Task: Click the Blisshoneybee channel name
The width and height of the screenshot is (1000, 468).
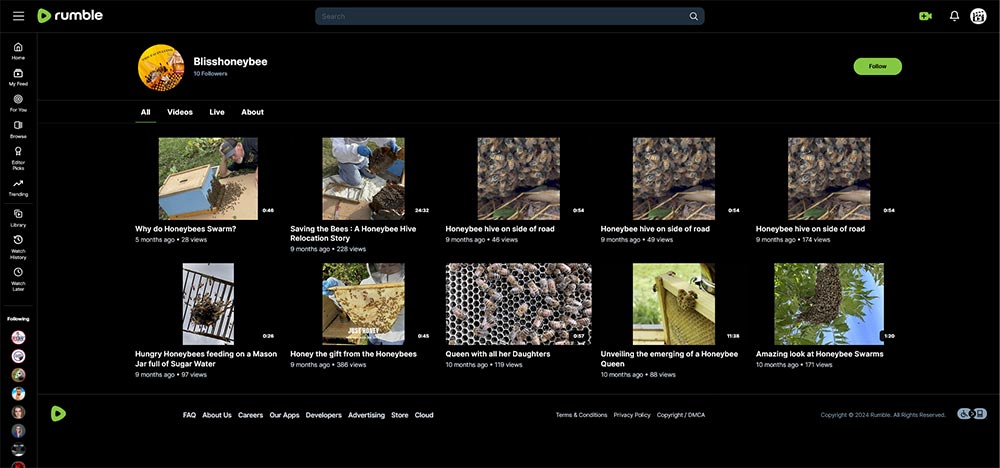Action: click(230, 62)
